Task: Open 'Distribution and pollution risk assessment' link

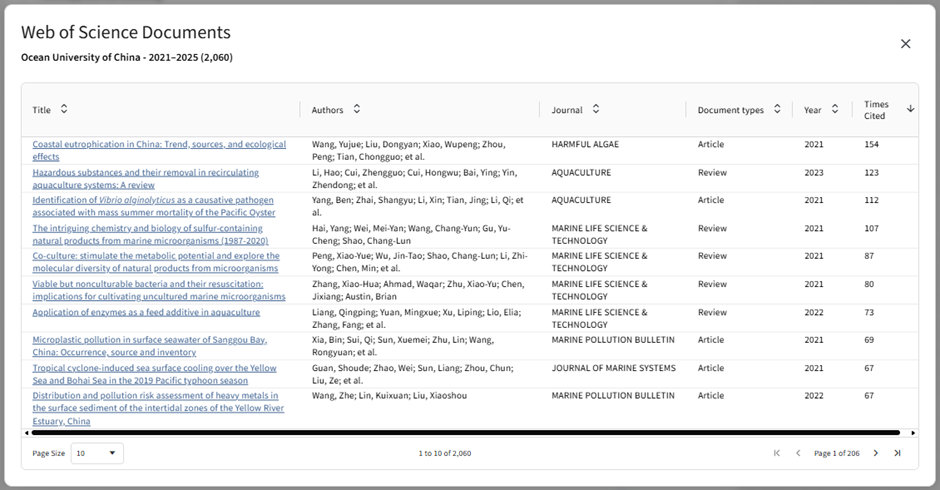Action: (158, 408)
